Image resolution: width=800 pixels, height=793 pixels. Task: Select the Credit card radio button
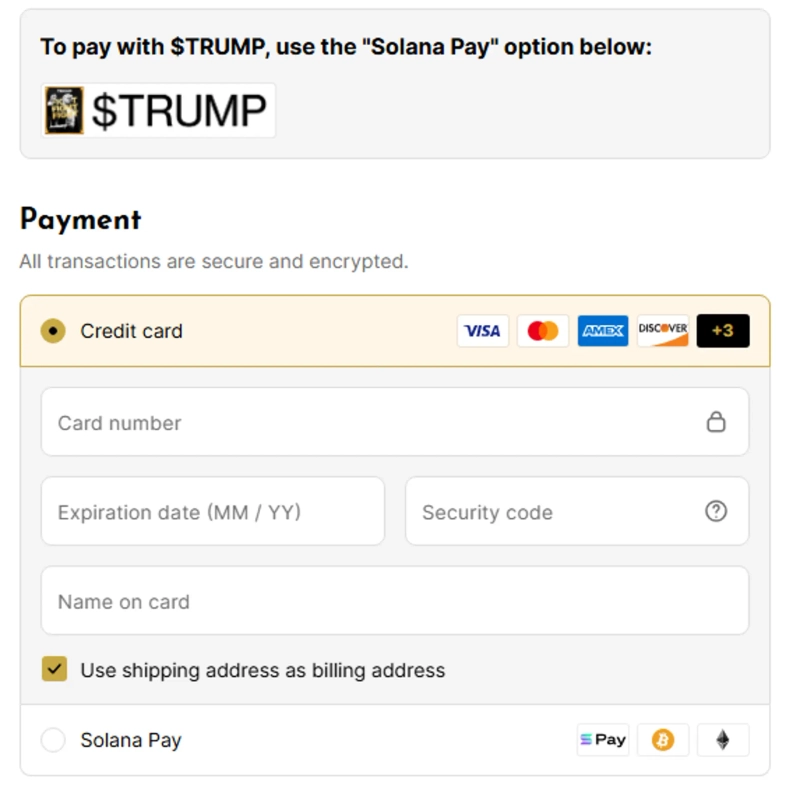tap(53, 331)
